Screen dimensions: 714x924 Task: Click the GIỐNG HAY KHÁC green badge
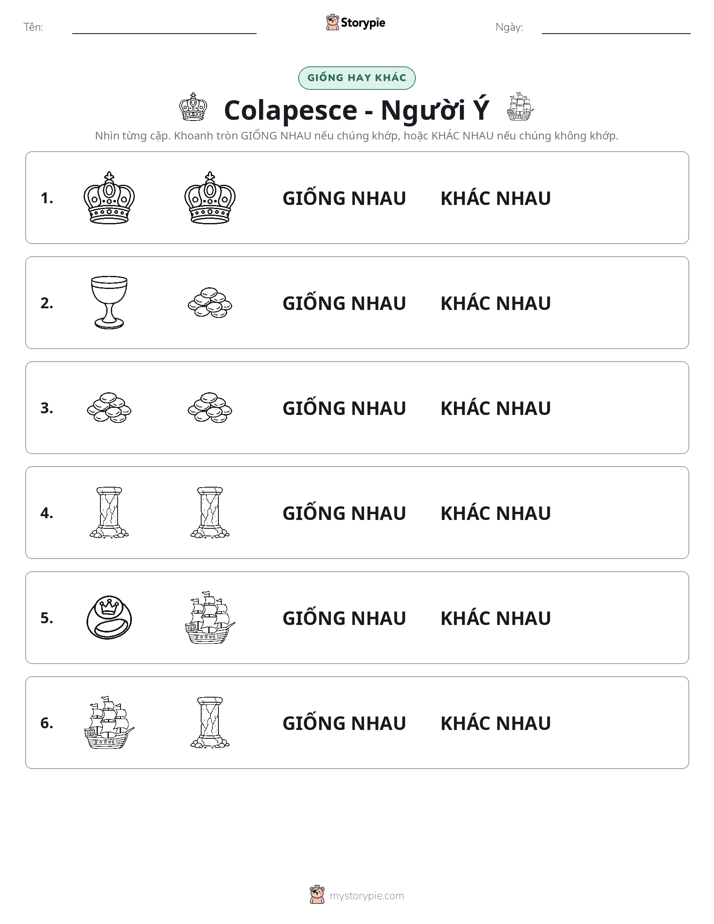pyautogui.click(x=356, y=78)
